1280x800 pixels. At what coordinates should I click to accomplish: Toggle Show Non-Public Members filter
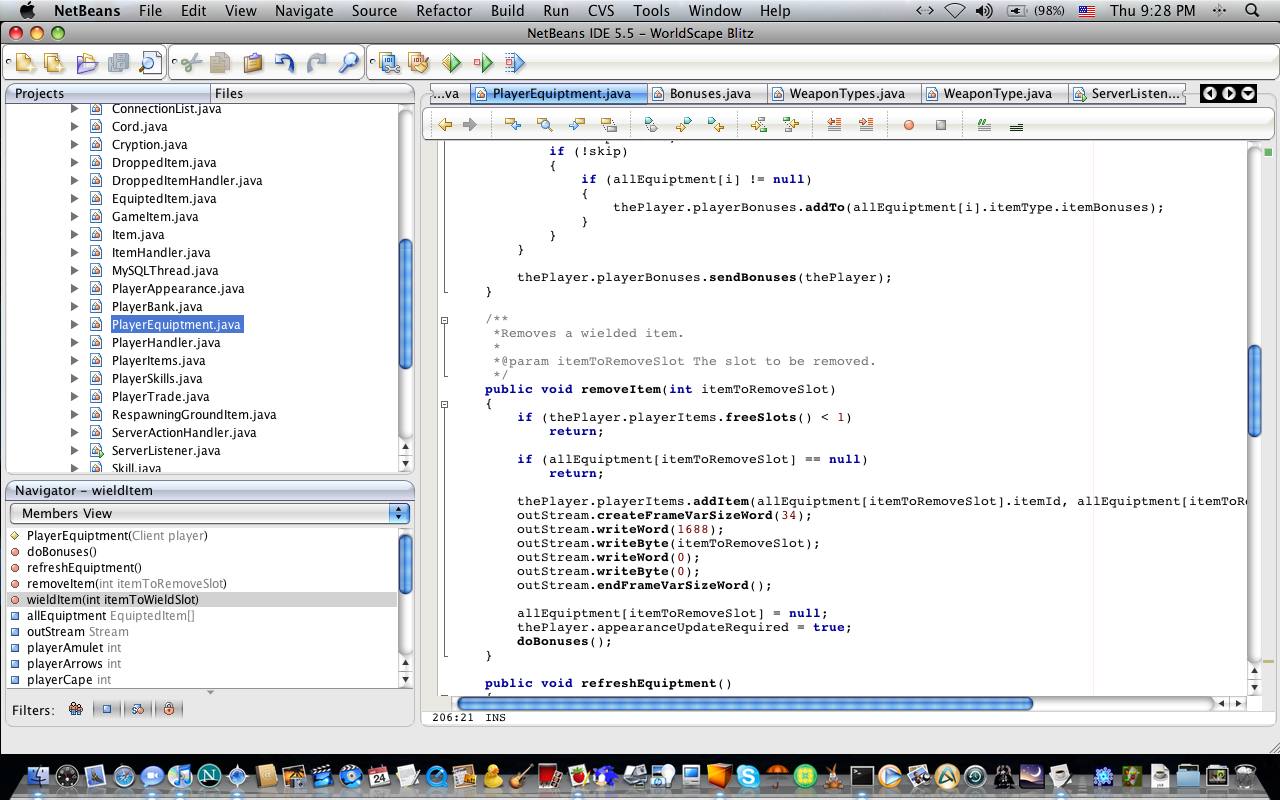click(169, 709)
